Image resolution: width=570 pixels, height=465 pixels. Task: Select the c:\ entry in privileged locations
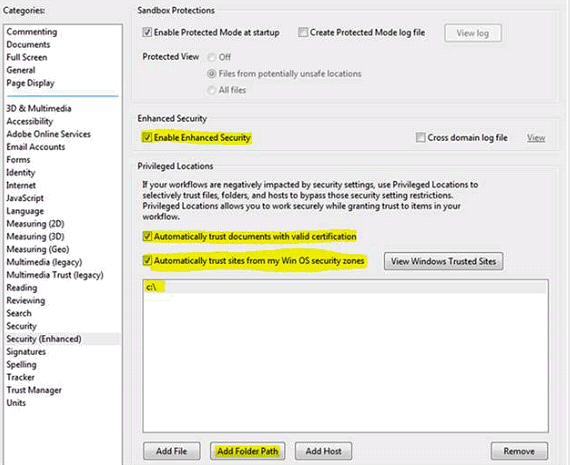click(345, 287)
